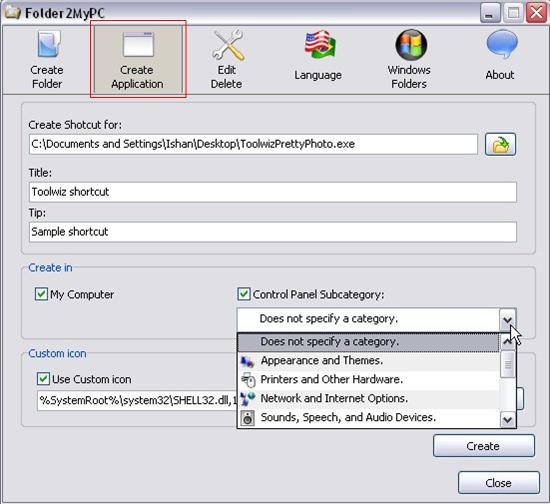Image resolution: width=550 pixels, height=504 pixels.
Task: Open the Windows Folders icon
Action: [x=411, y=45]
